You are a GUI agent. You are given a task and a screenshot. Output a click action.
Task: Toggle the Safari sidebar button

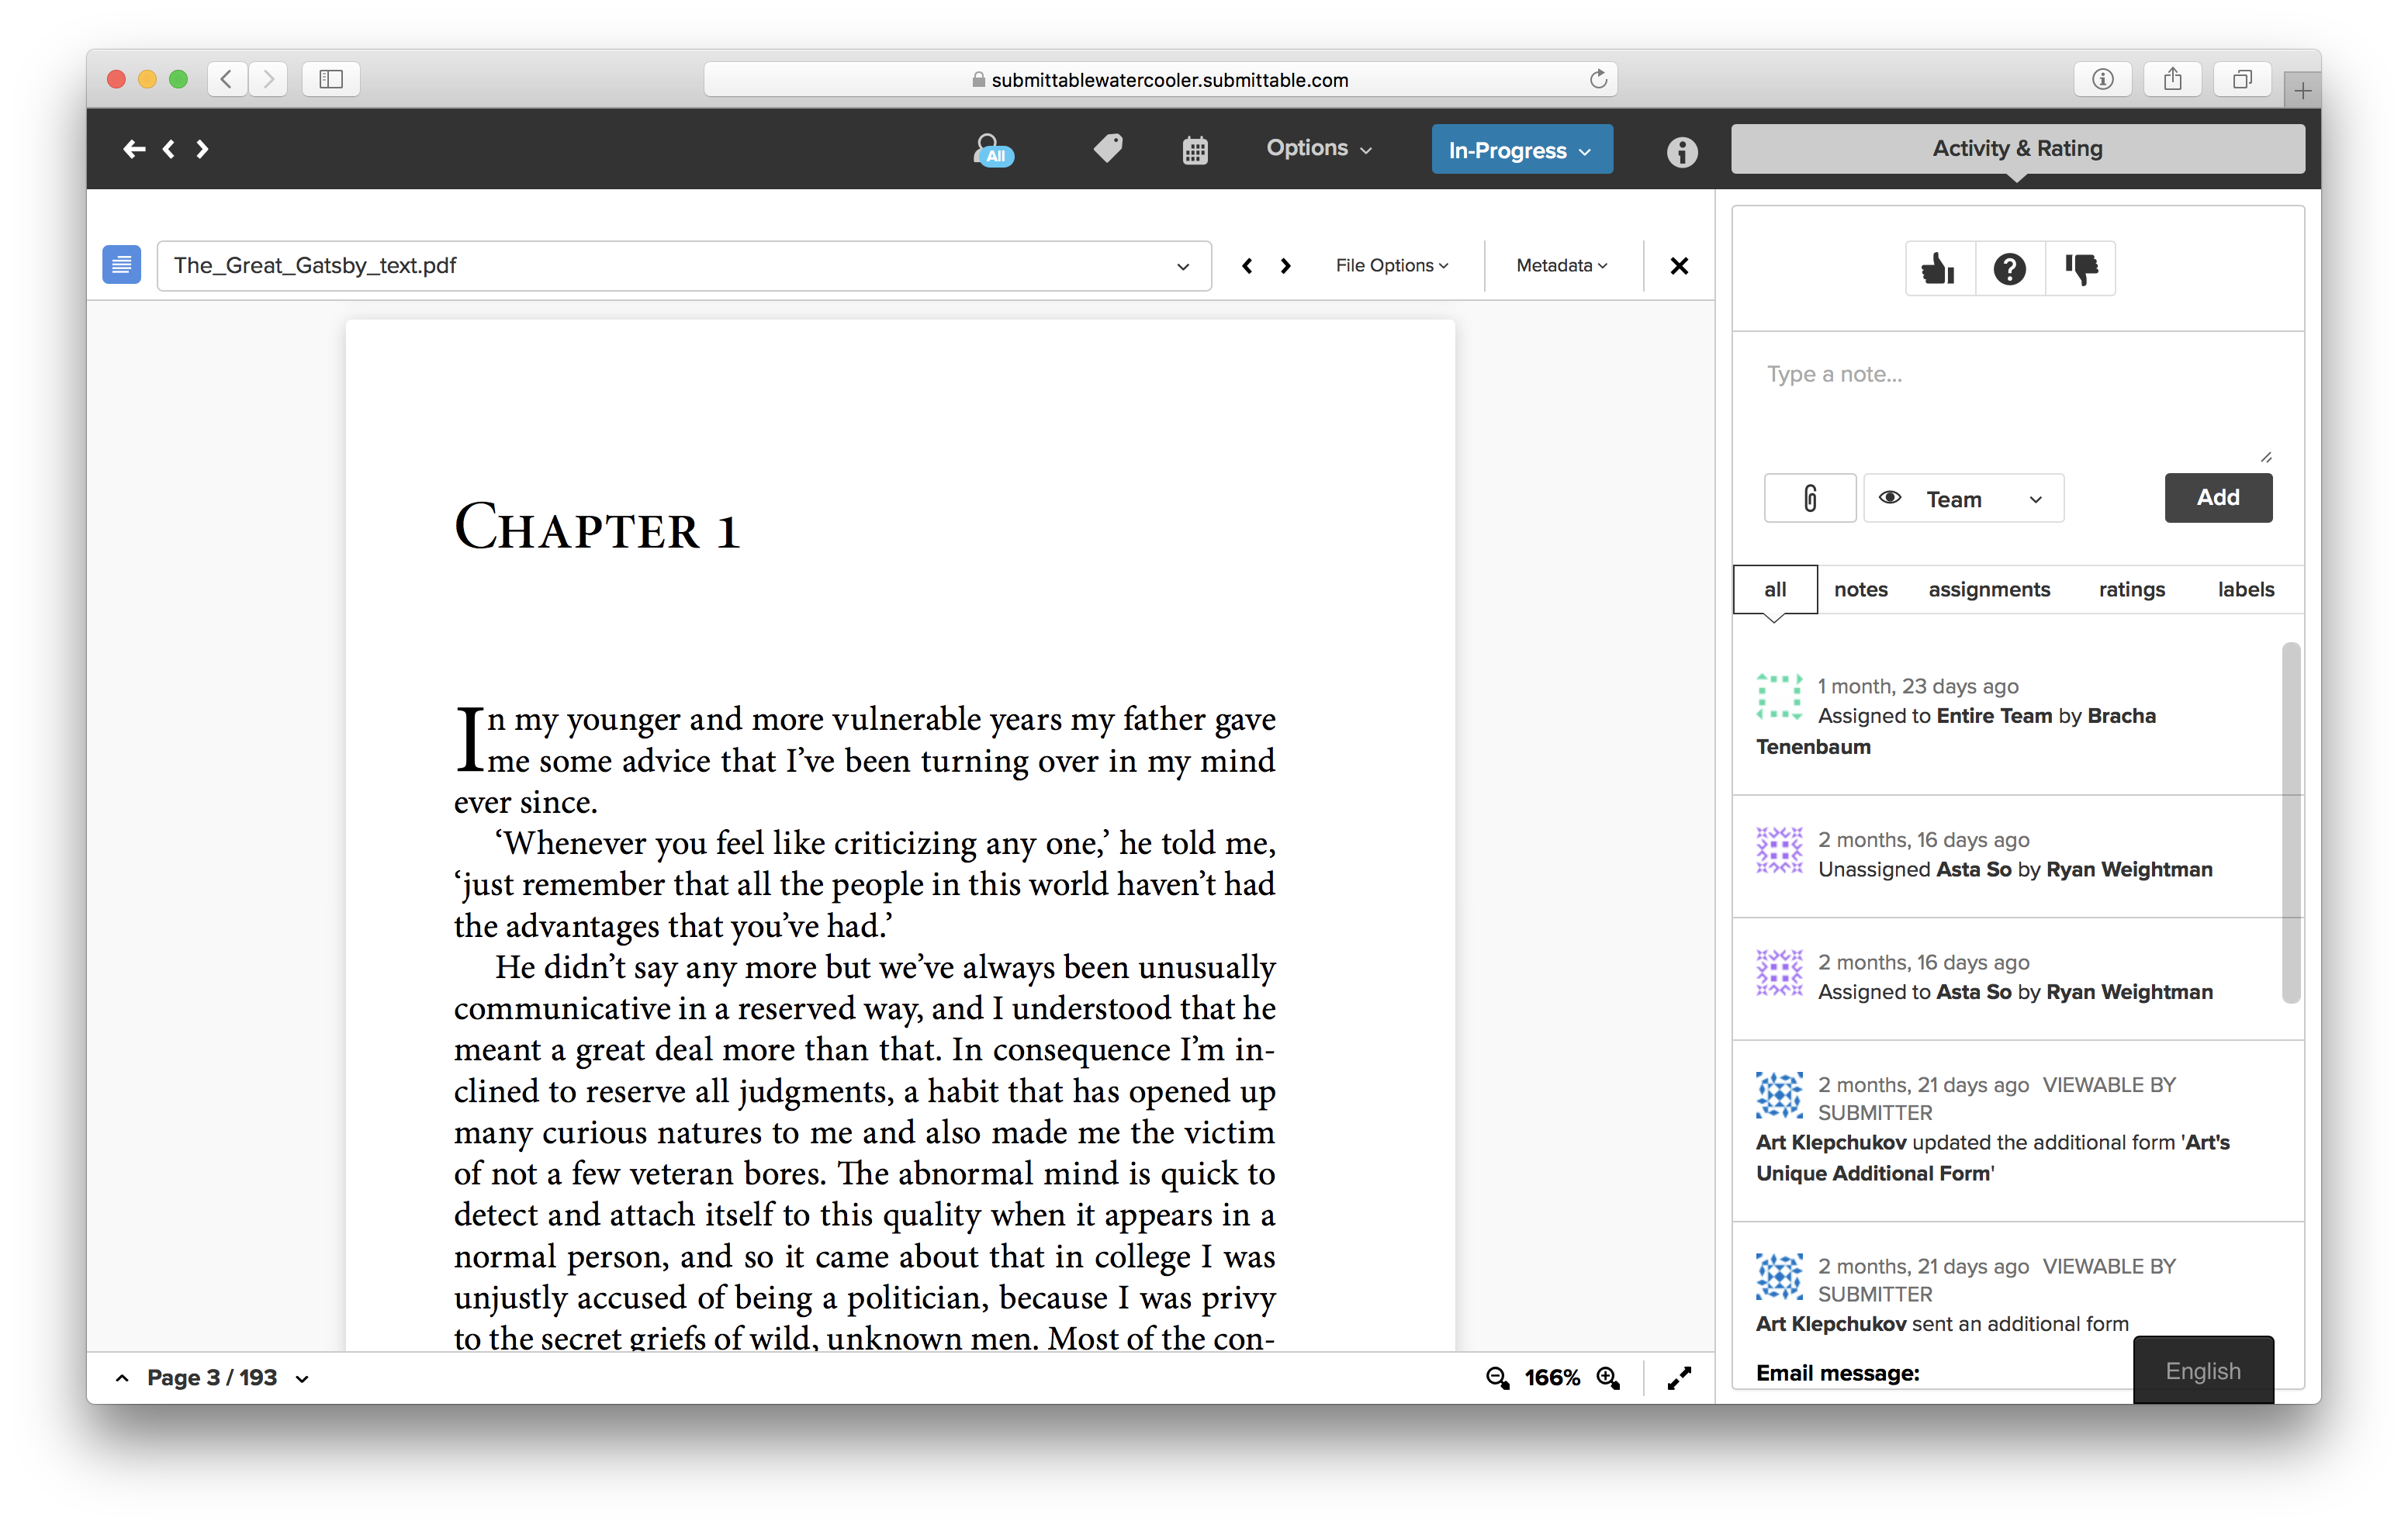331,79
